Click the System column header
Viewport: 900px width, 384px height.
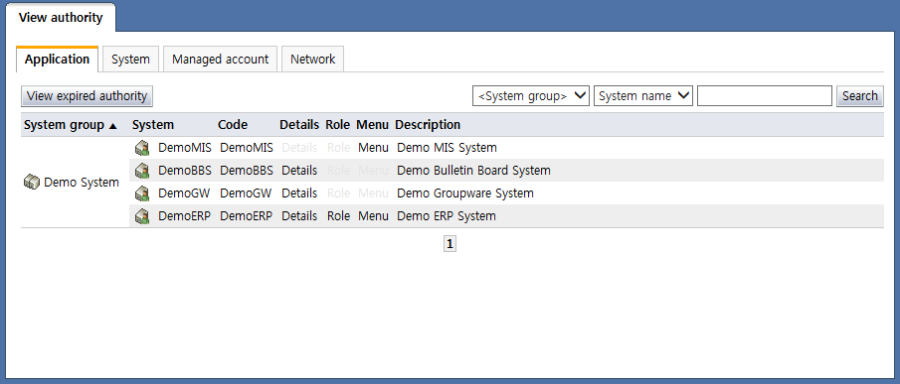coord(153,125)
